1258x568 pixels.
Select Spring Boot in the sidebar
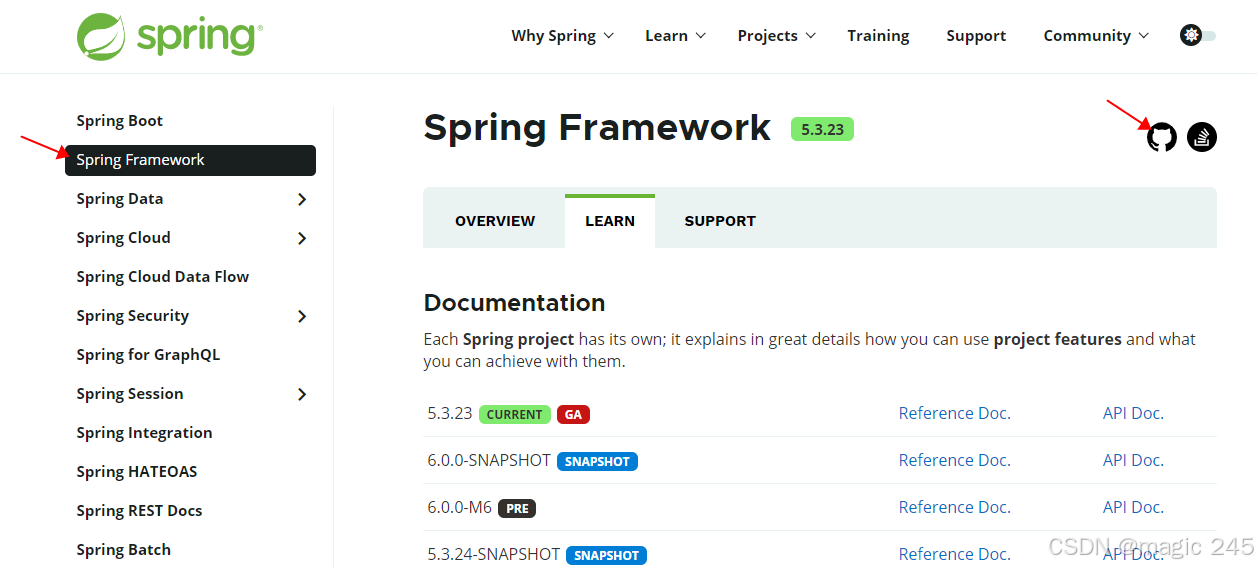tap(119, 121)
